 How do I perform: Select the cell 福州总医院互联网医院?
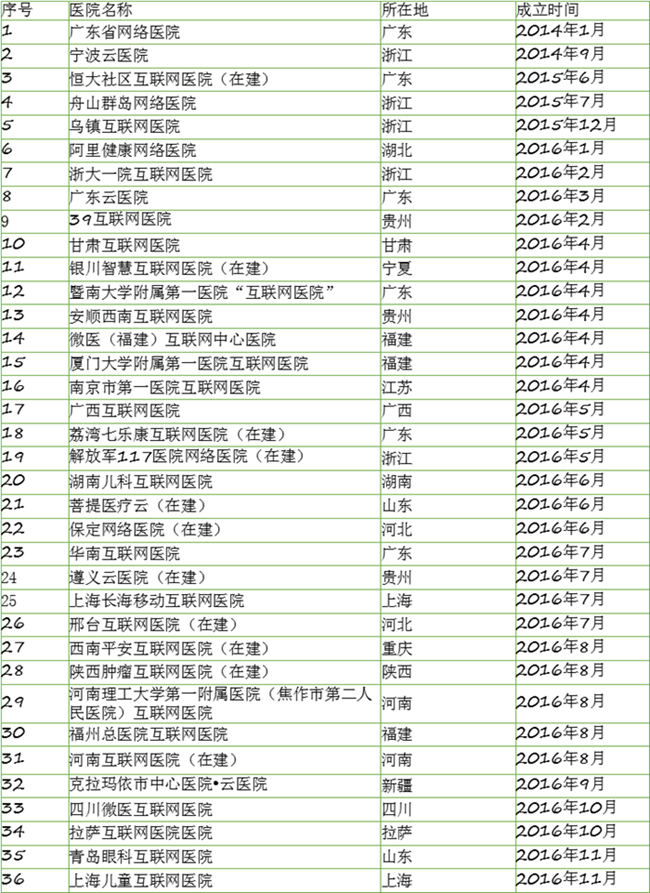coord(224,735)
